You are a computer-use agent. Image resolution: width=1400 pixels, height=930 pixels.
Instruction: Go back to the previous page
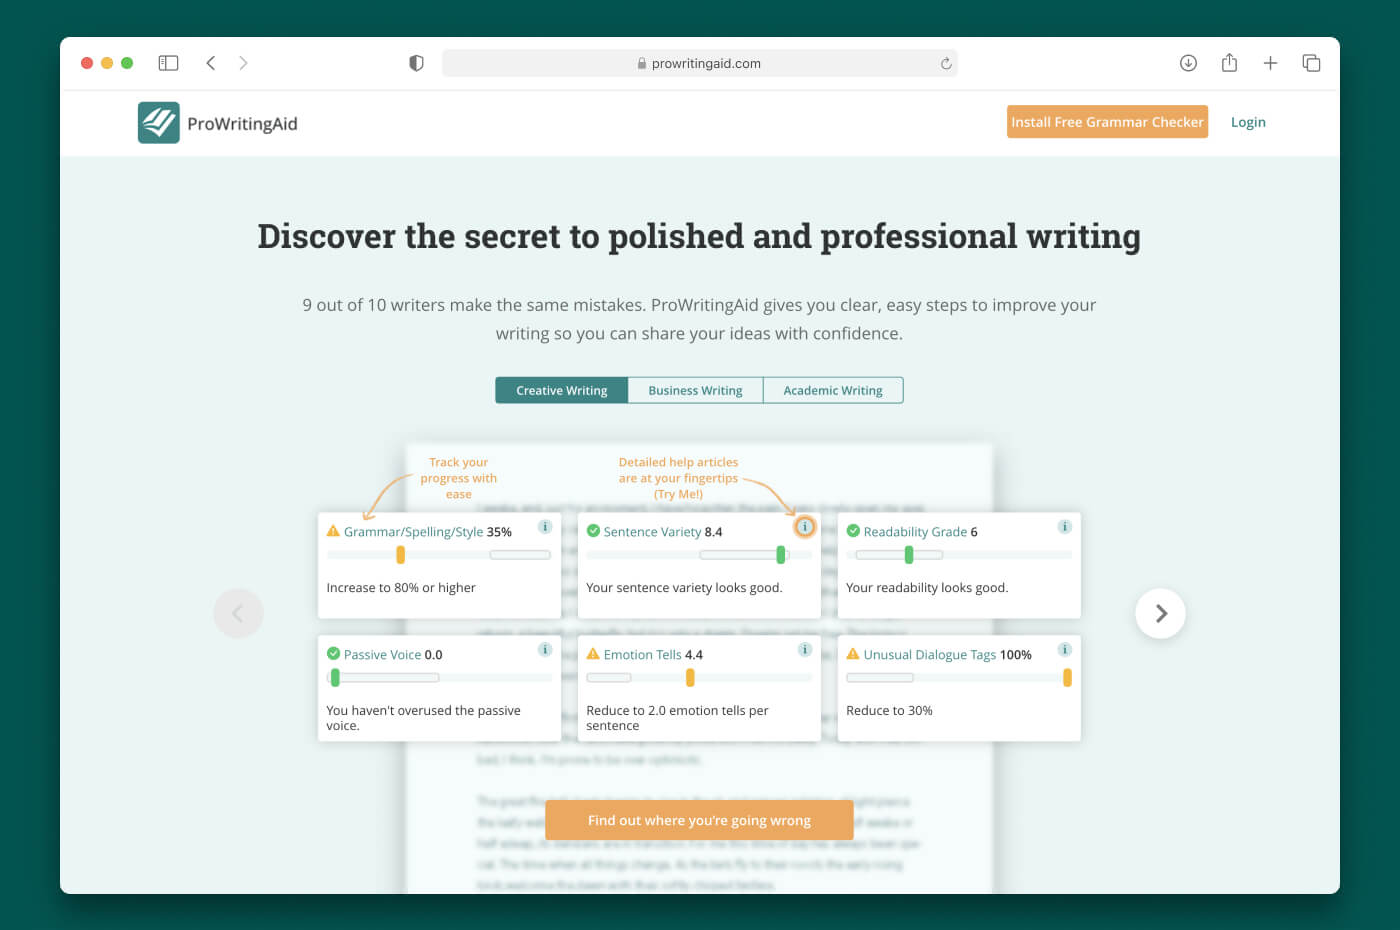click(211, 63)
